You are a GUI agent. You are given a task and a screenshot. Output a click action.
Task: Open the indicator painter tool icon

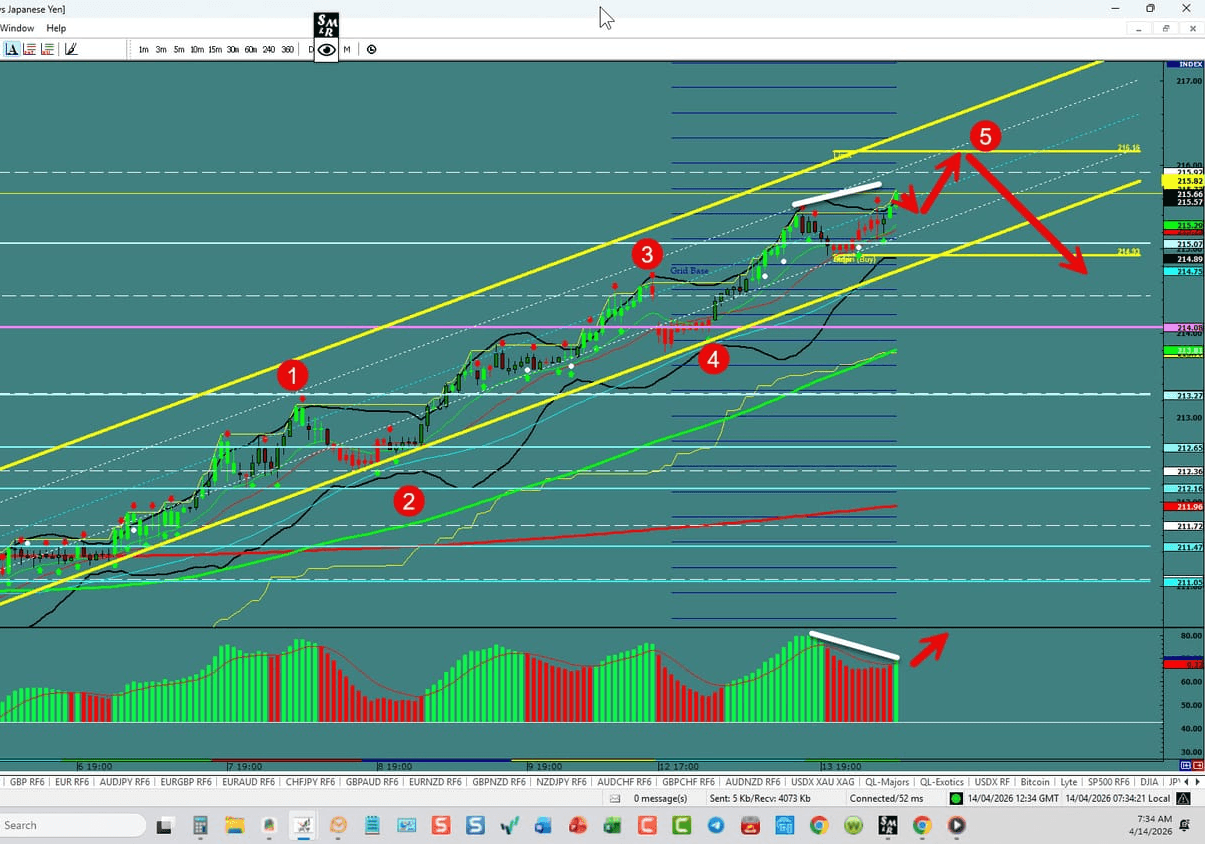pyautogui.click(x=69, y=48)
